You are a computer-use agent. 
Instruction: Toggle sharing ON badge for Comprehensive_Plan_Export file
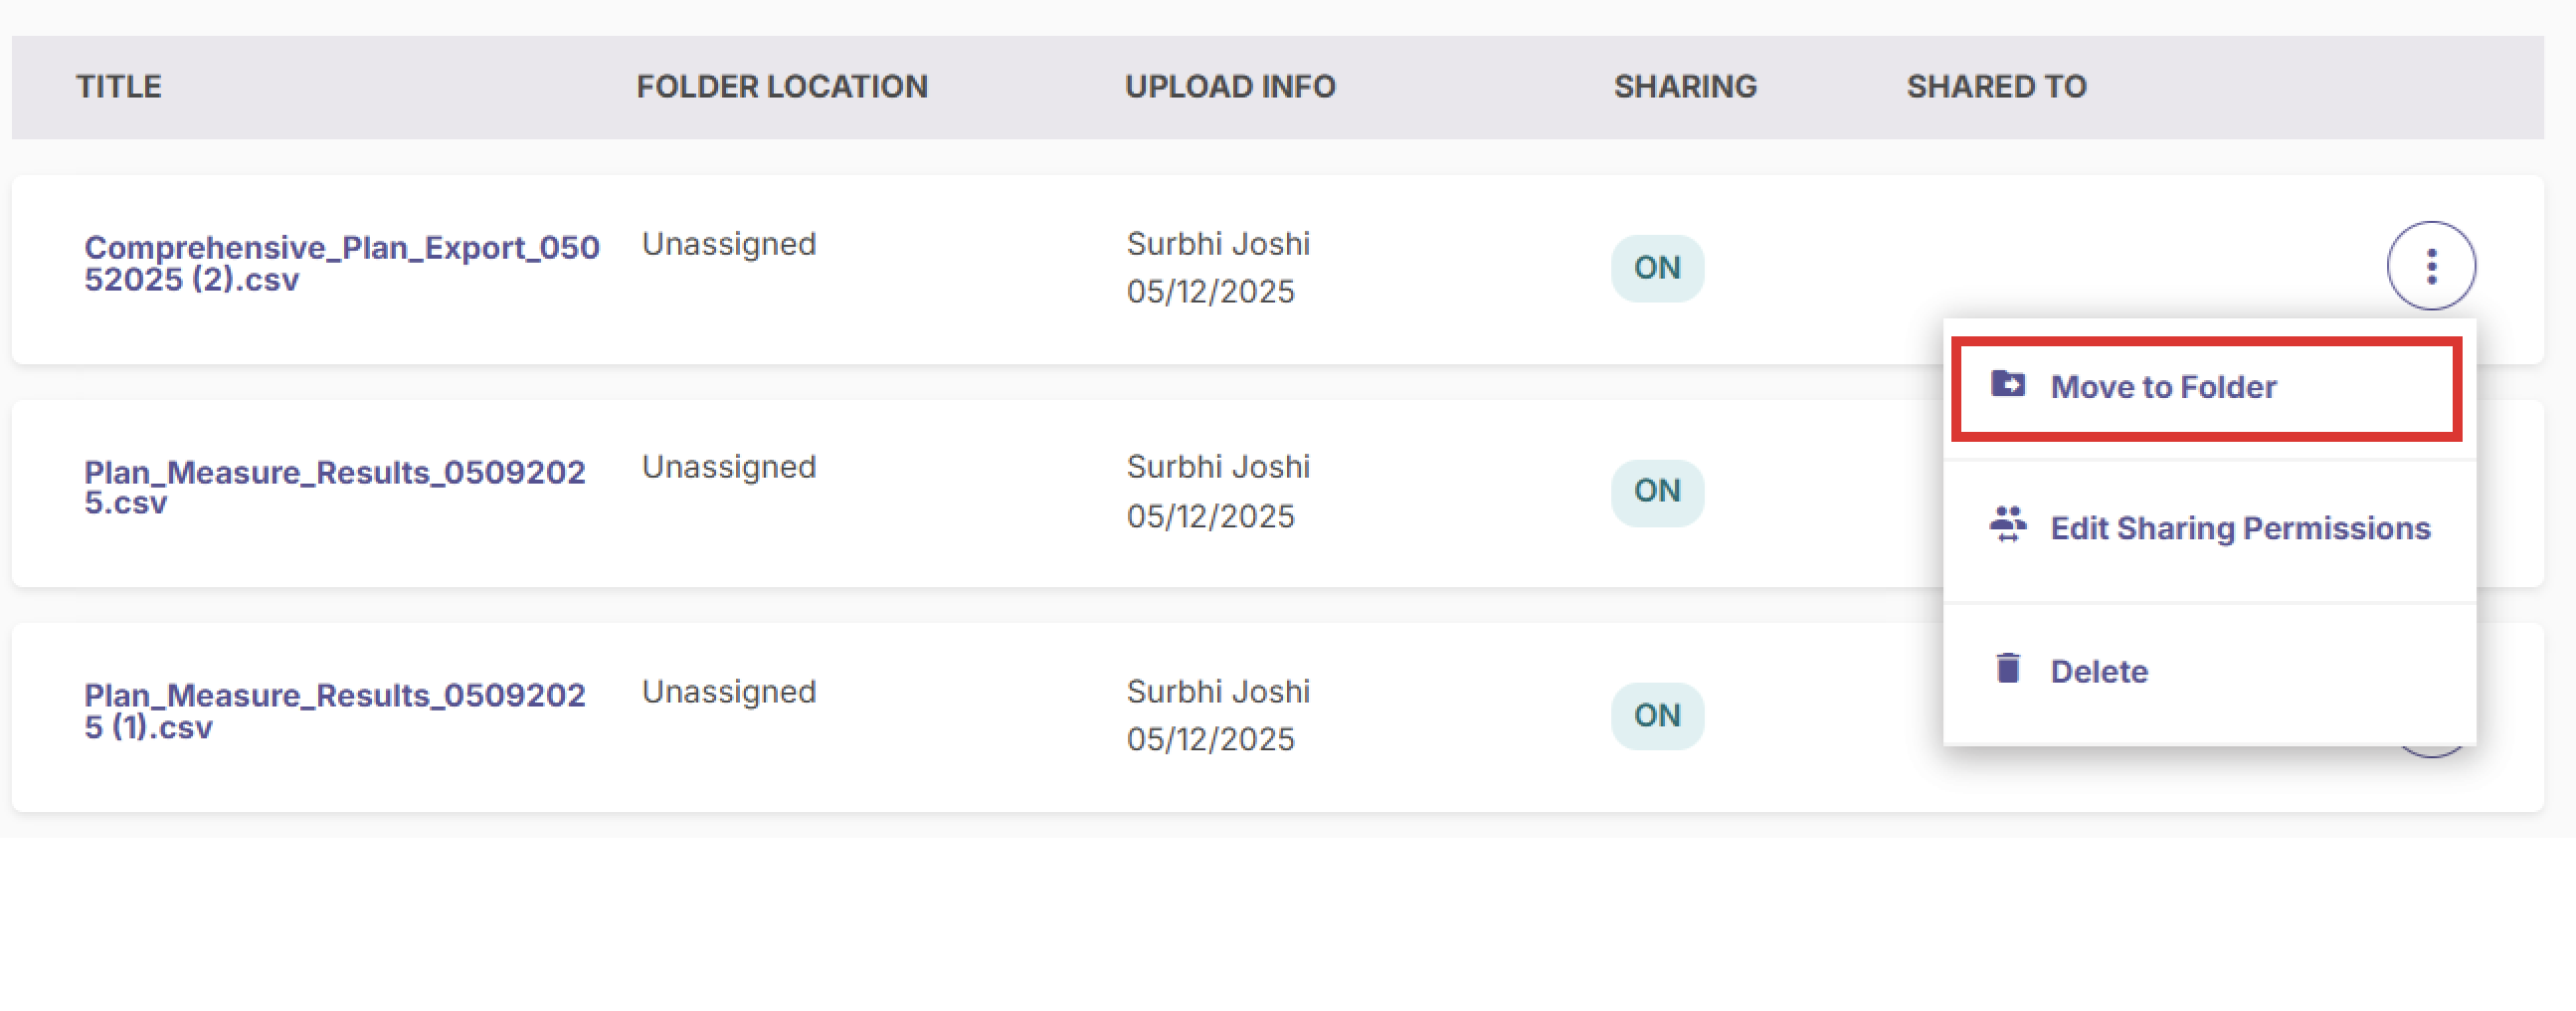[1657, 268]
